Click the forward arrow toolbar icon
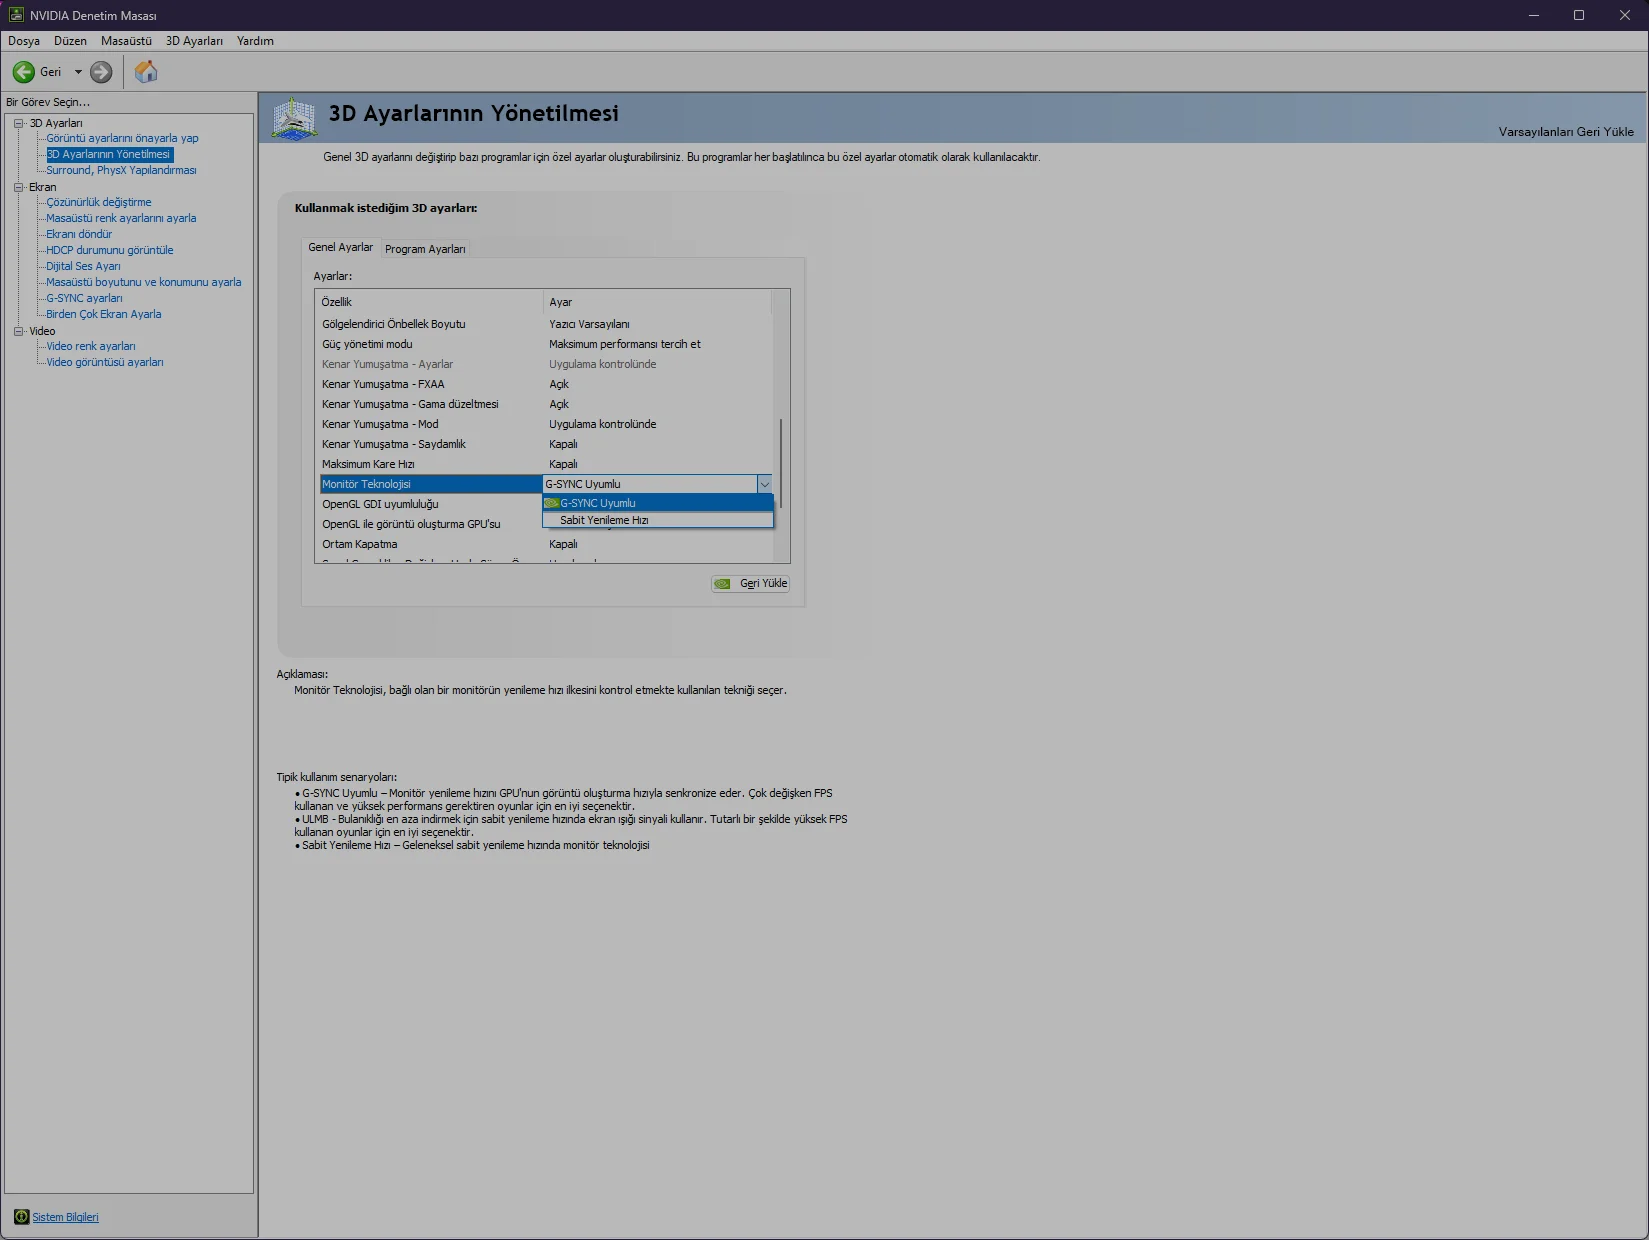The width and height of the screenshot is (1649, 1240). point(101,72)
